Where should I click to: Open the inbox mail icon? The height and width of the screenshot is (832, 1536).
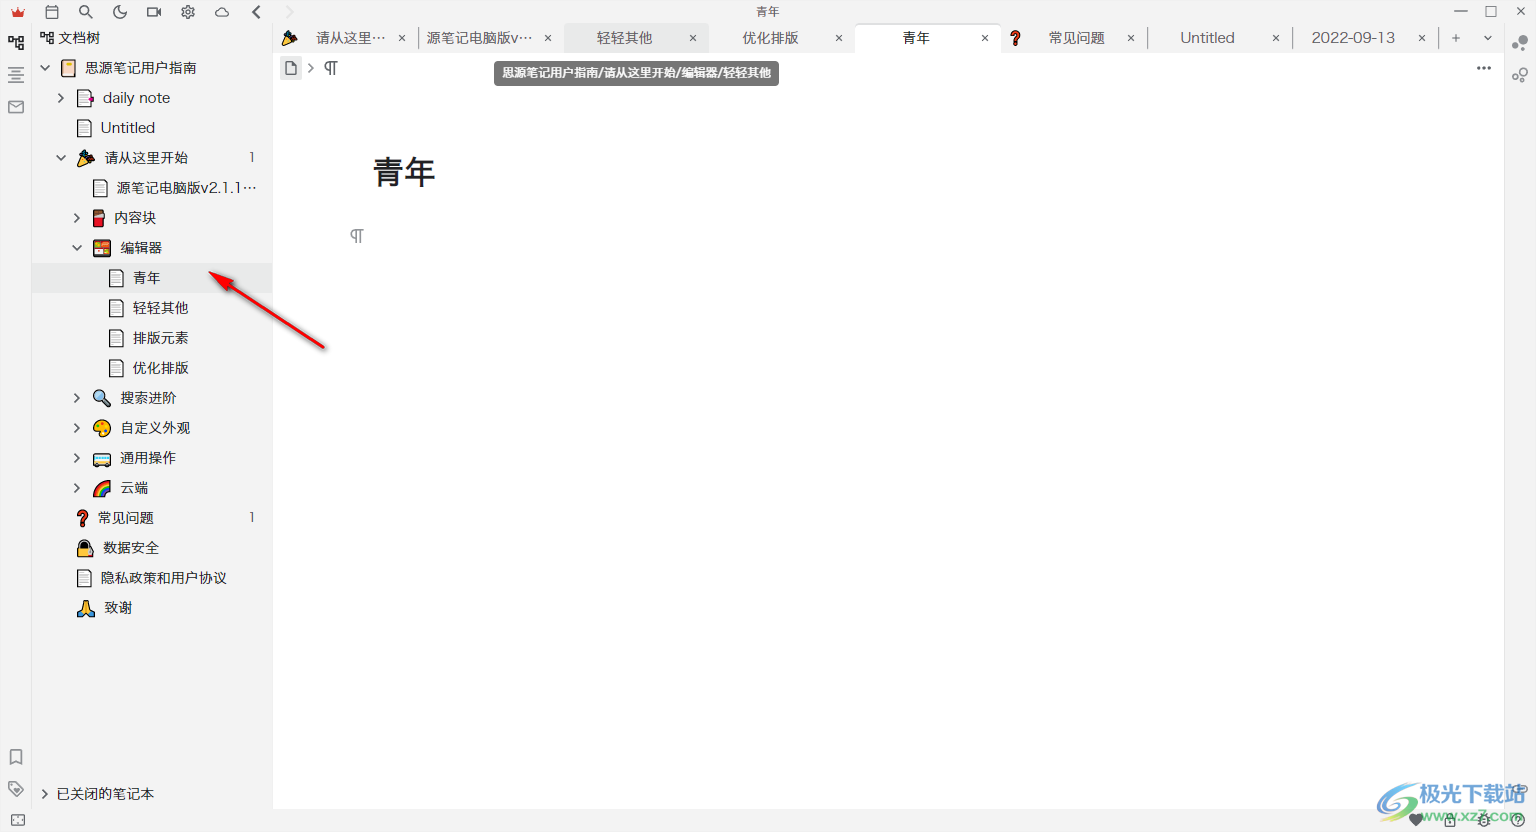click(x=15, y=106)
